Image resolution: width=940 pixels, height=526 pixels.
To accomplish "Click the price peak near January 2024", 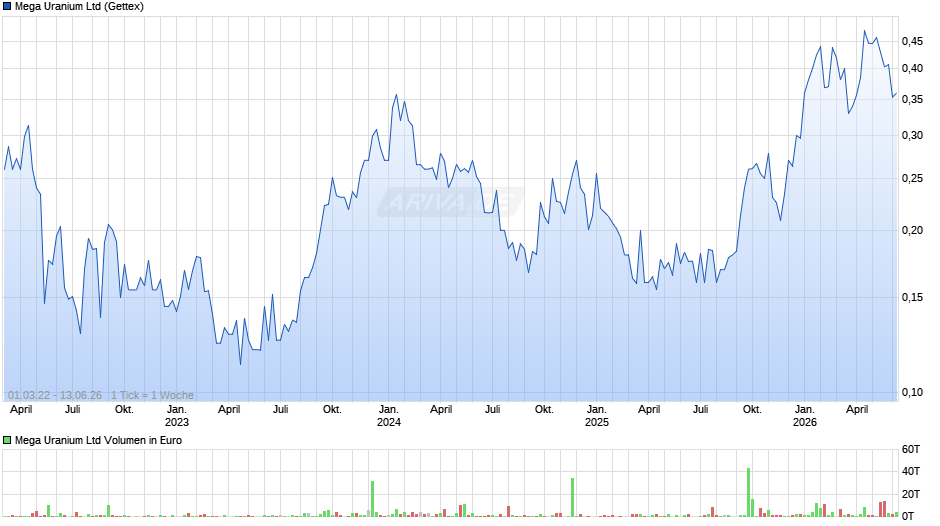I will 396,95.
